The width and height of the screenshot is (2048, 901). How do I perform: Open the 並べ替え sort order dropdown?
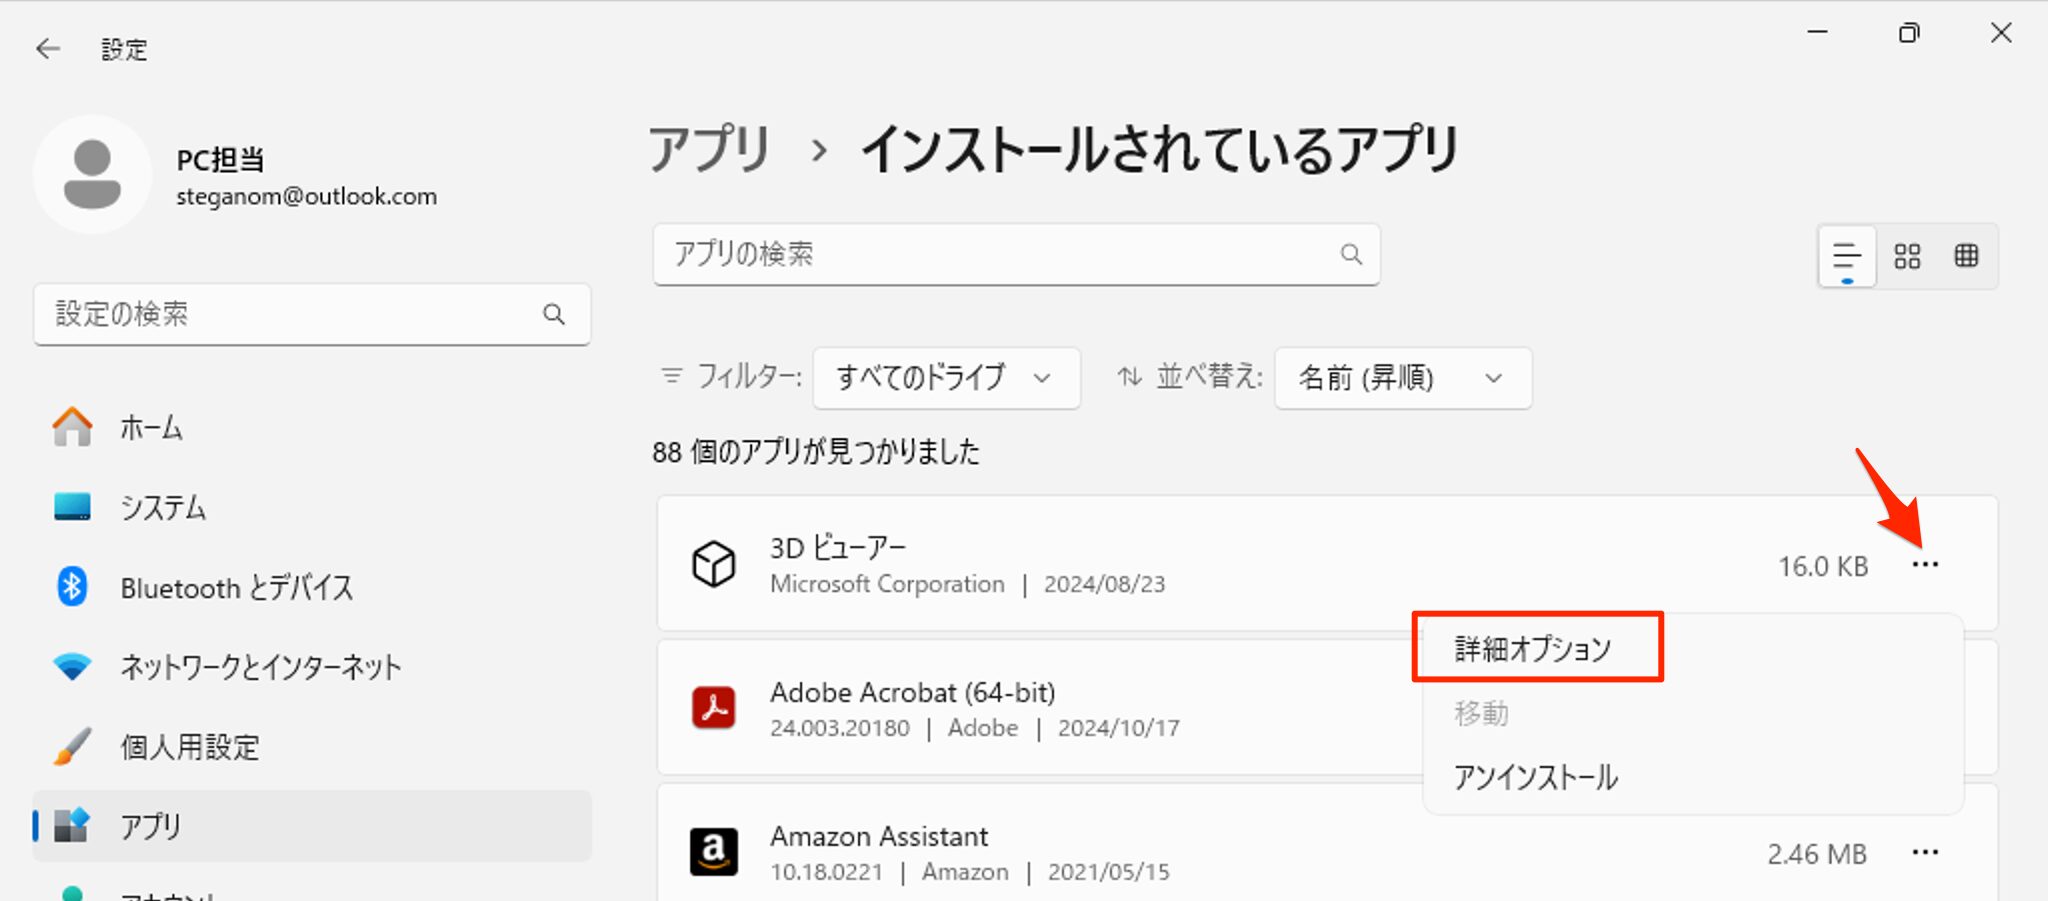pos(1402,378)
